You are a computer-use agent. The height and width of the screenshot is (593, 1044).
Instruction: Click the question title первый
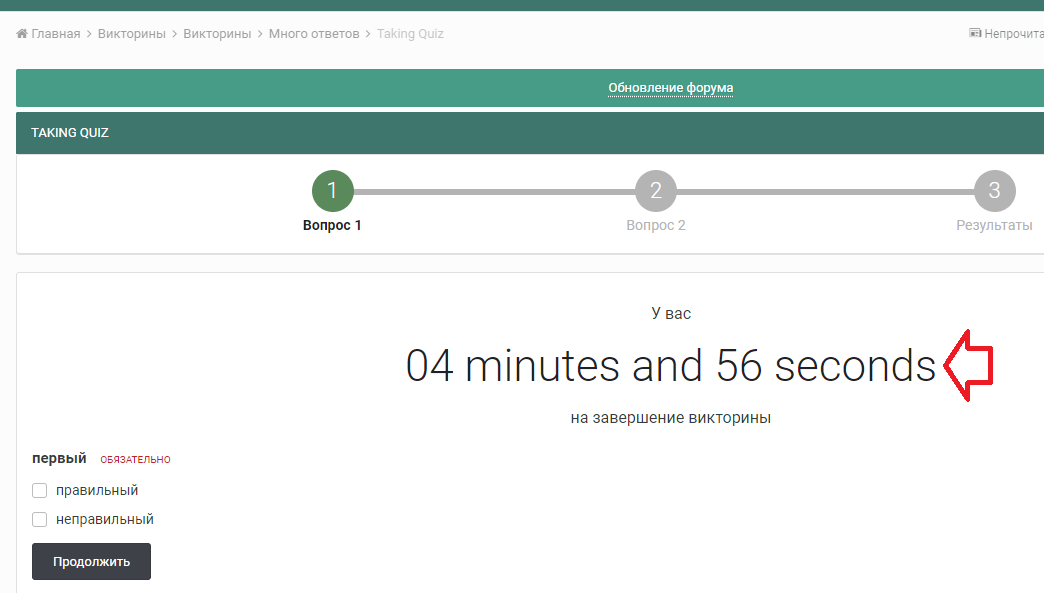[59, 458]
